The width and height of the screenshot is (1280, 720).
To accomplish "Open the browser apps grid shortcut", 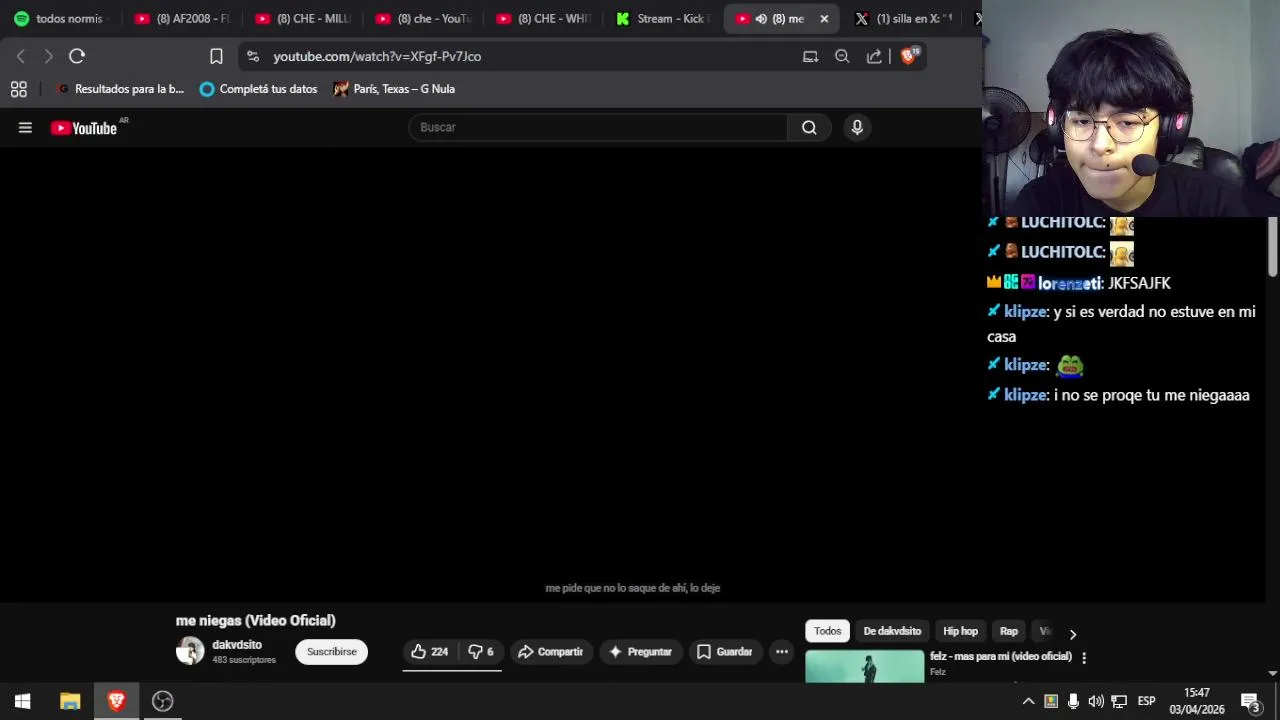I will pyautogui.click(x=18, y=89).
